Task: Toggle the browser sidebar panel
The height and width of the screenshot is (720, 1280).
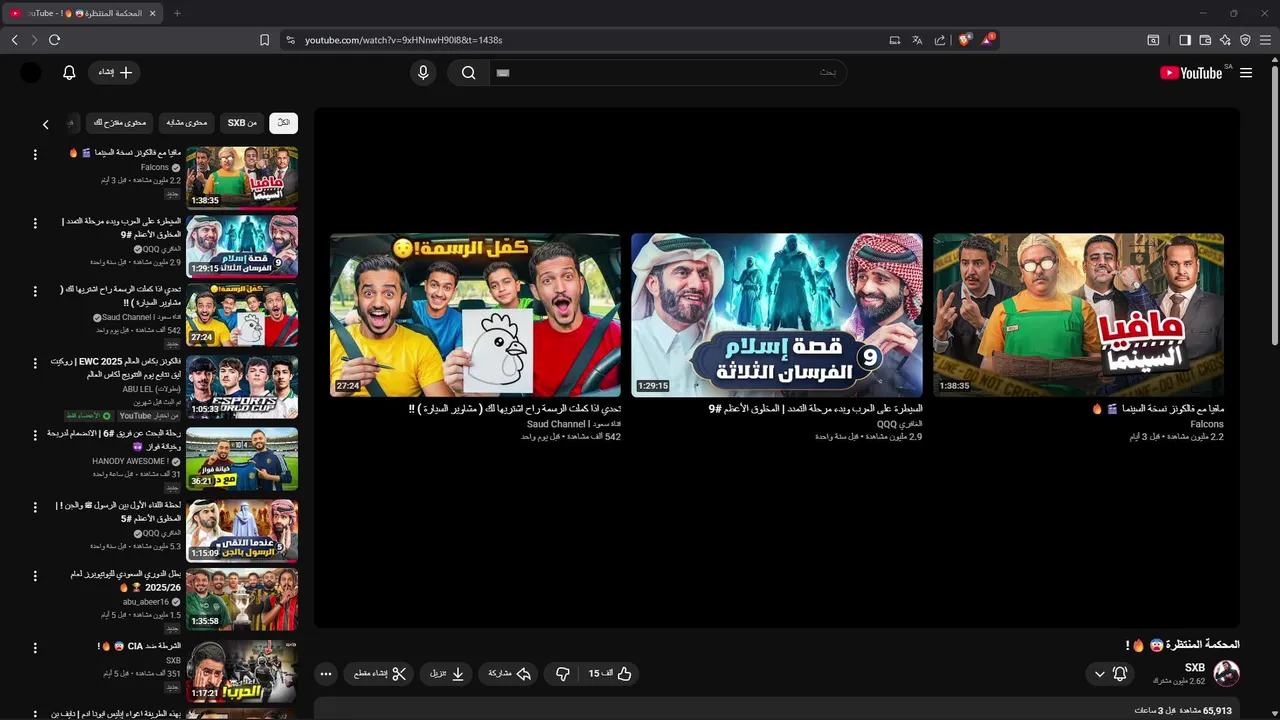Action: pos(1185,40)
